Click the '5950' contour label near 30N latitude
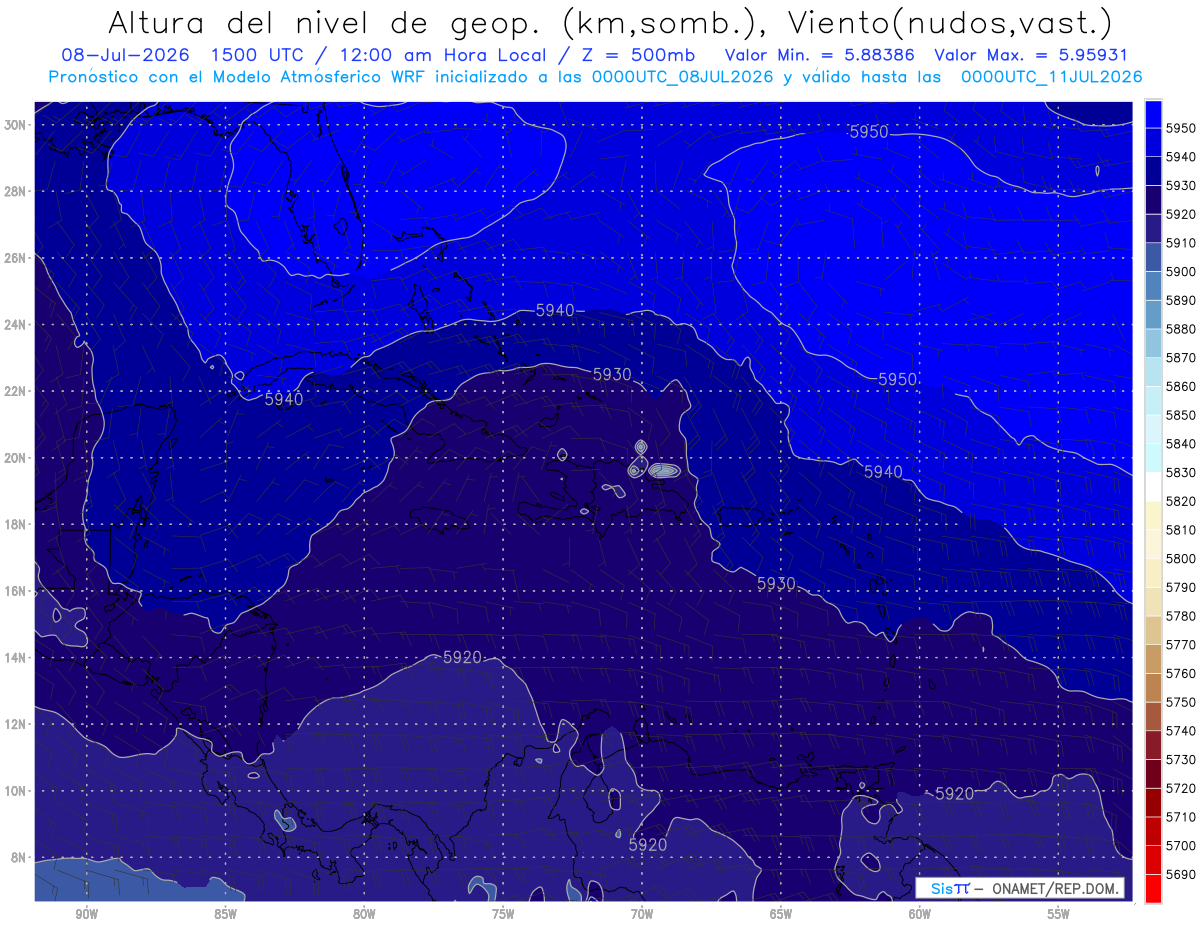The height and width of the screenshot is (927, 1200). tap(868, 132)
